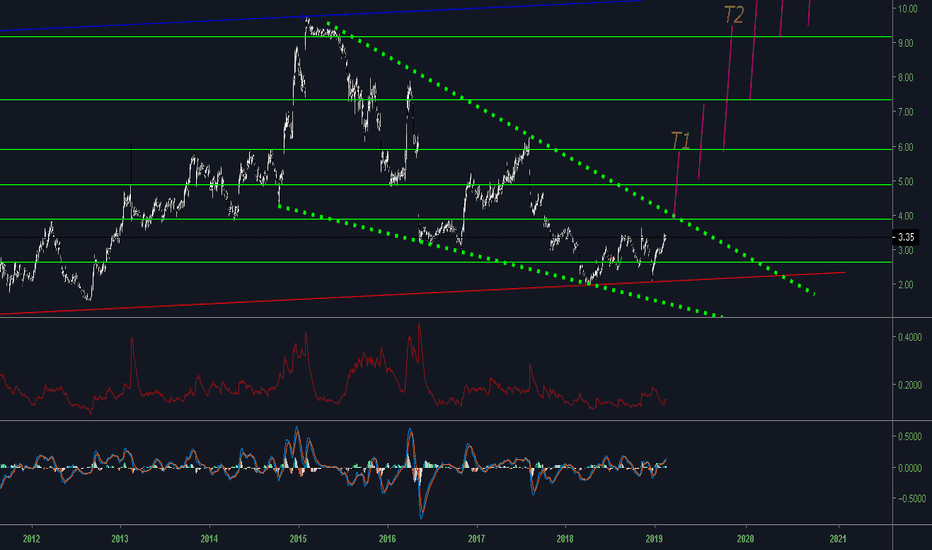Click the 5.00 price axis label
Image resolution: width=932 pixels, height=550 pixels.
(906, 182)
